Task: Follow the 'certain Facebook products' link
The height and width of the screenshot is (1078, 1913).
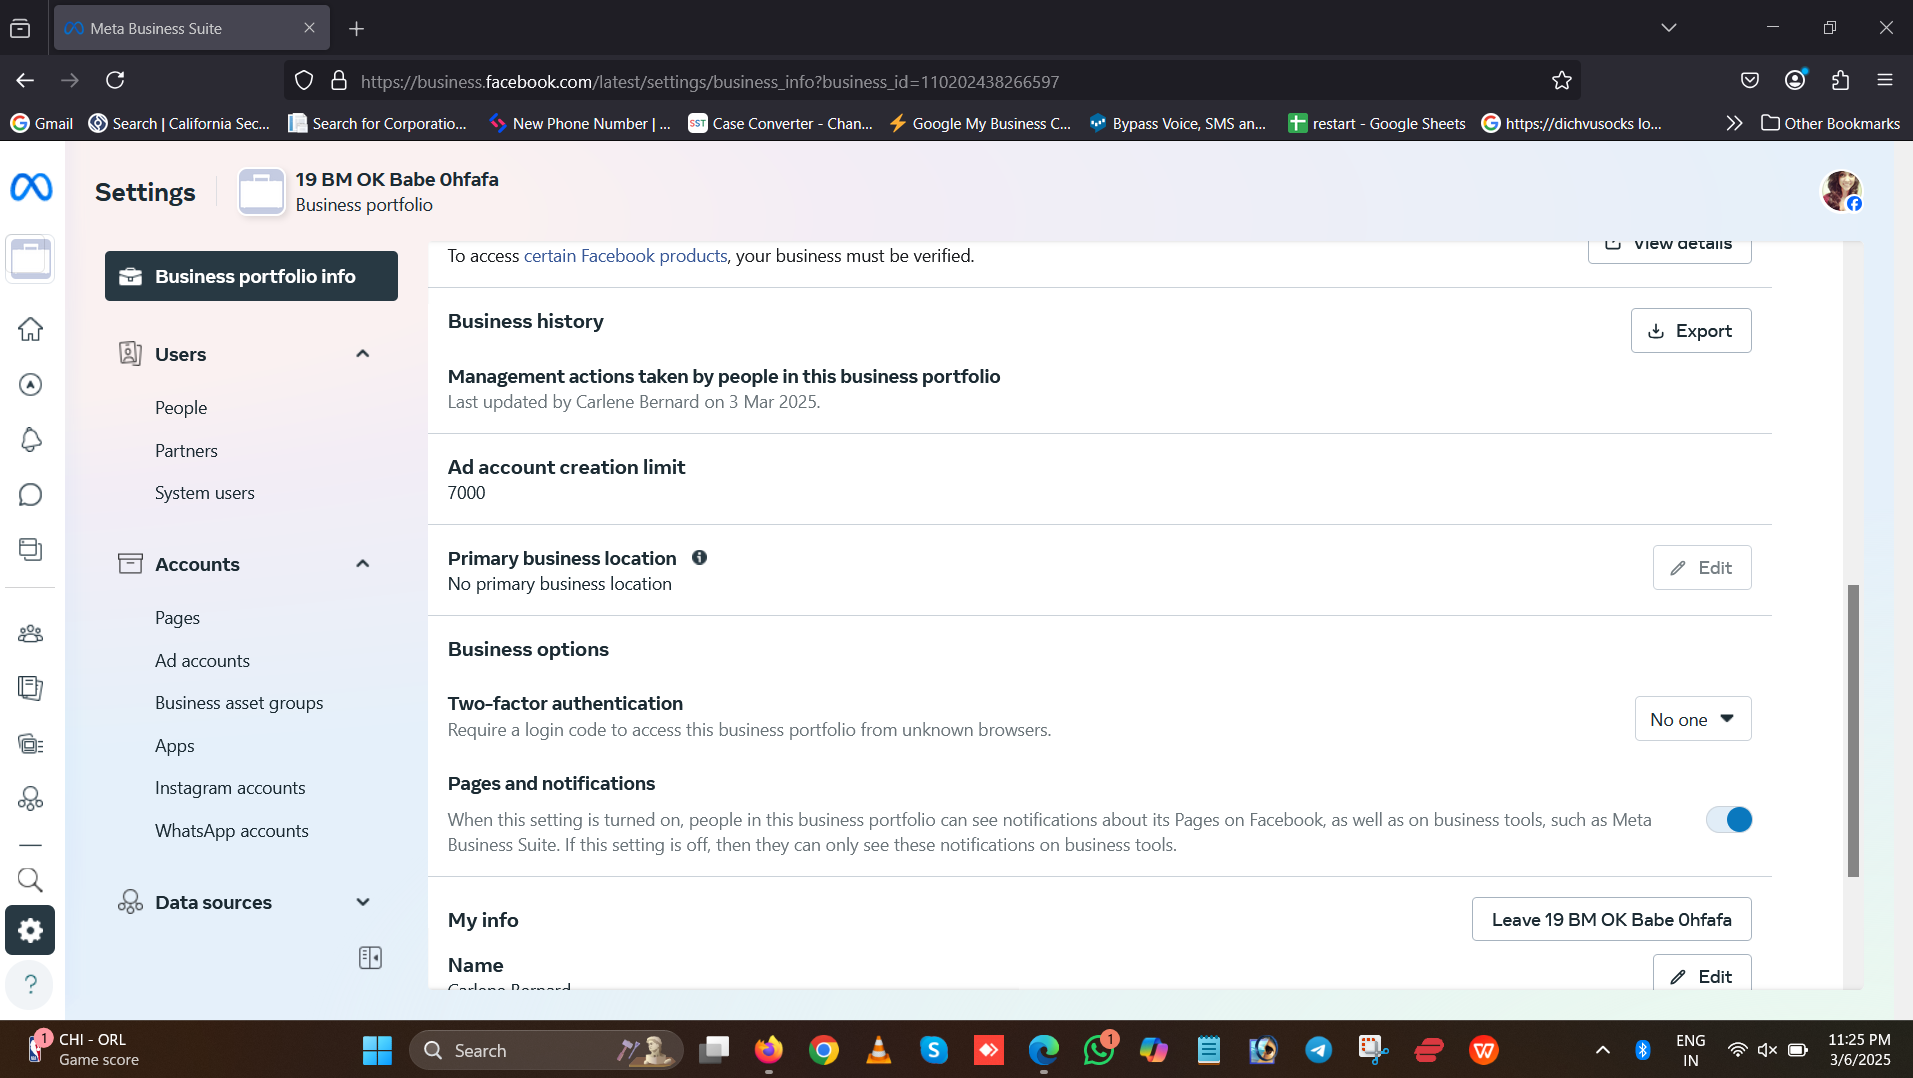Action: [x=625, y=256]
